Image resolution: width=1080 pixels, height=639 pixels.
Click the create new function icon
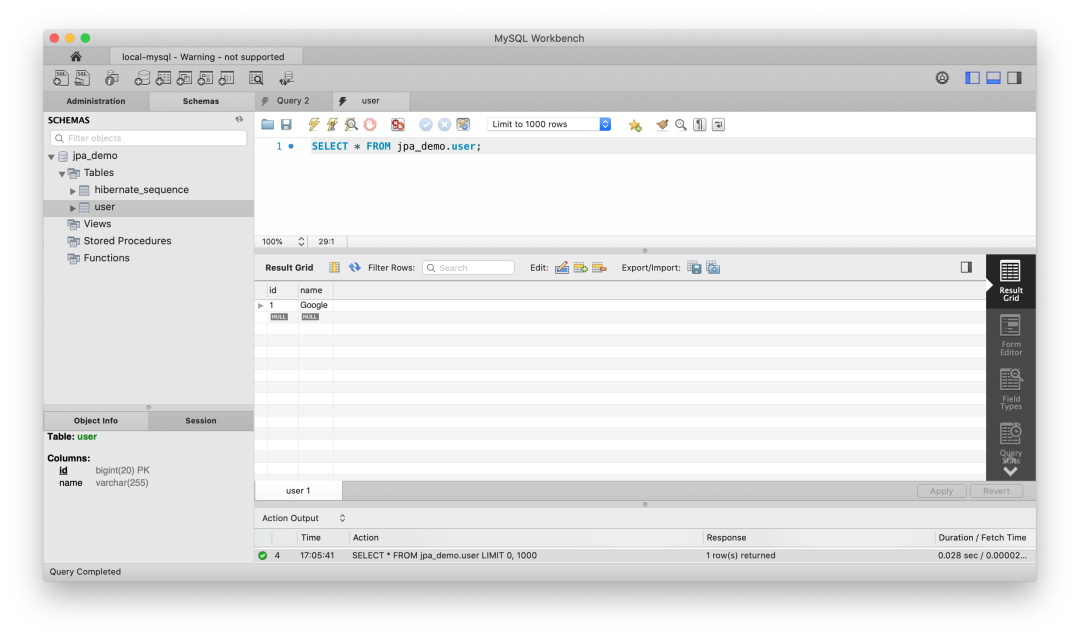click(x=227, y=78)
